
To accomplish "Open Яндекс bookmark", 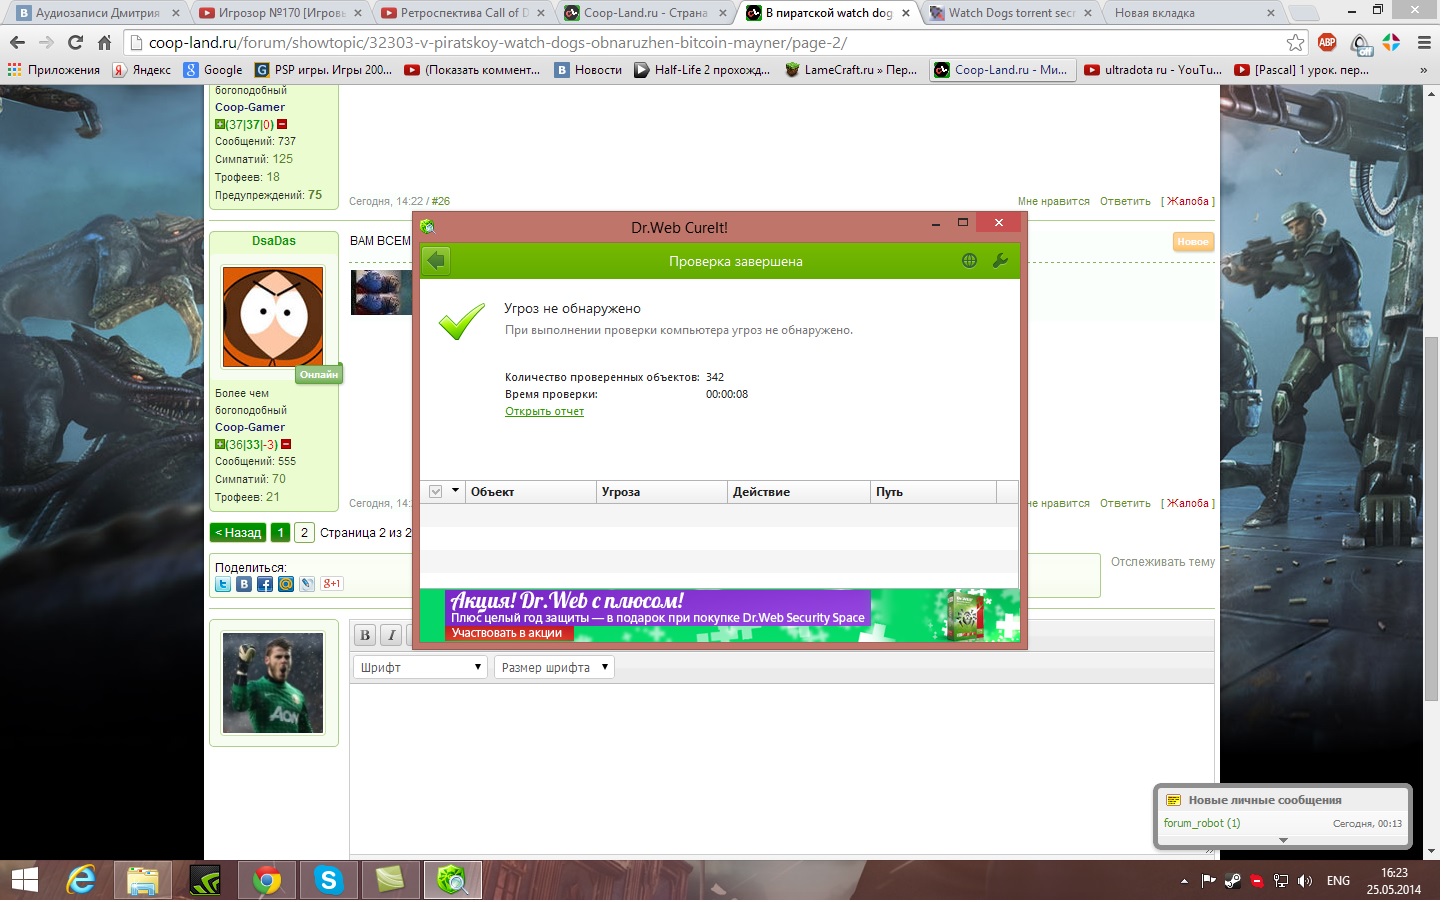I will [142, 70].
